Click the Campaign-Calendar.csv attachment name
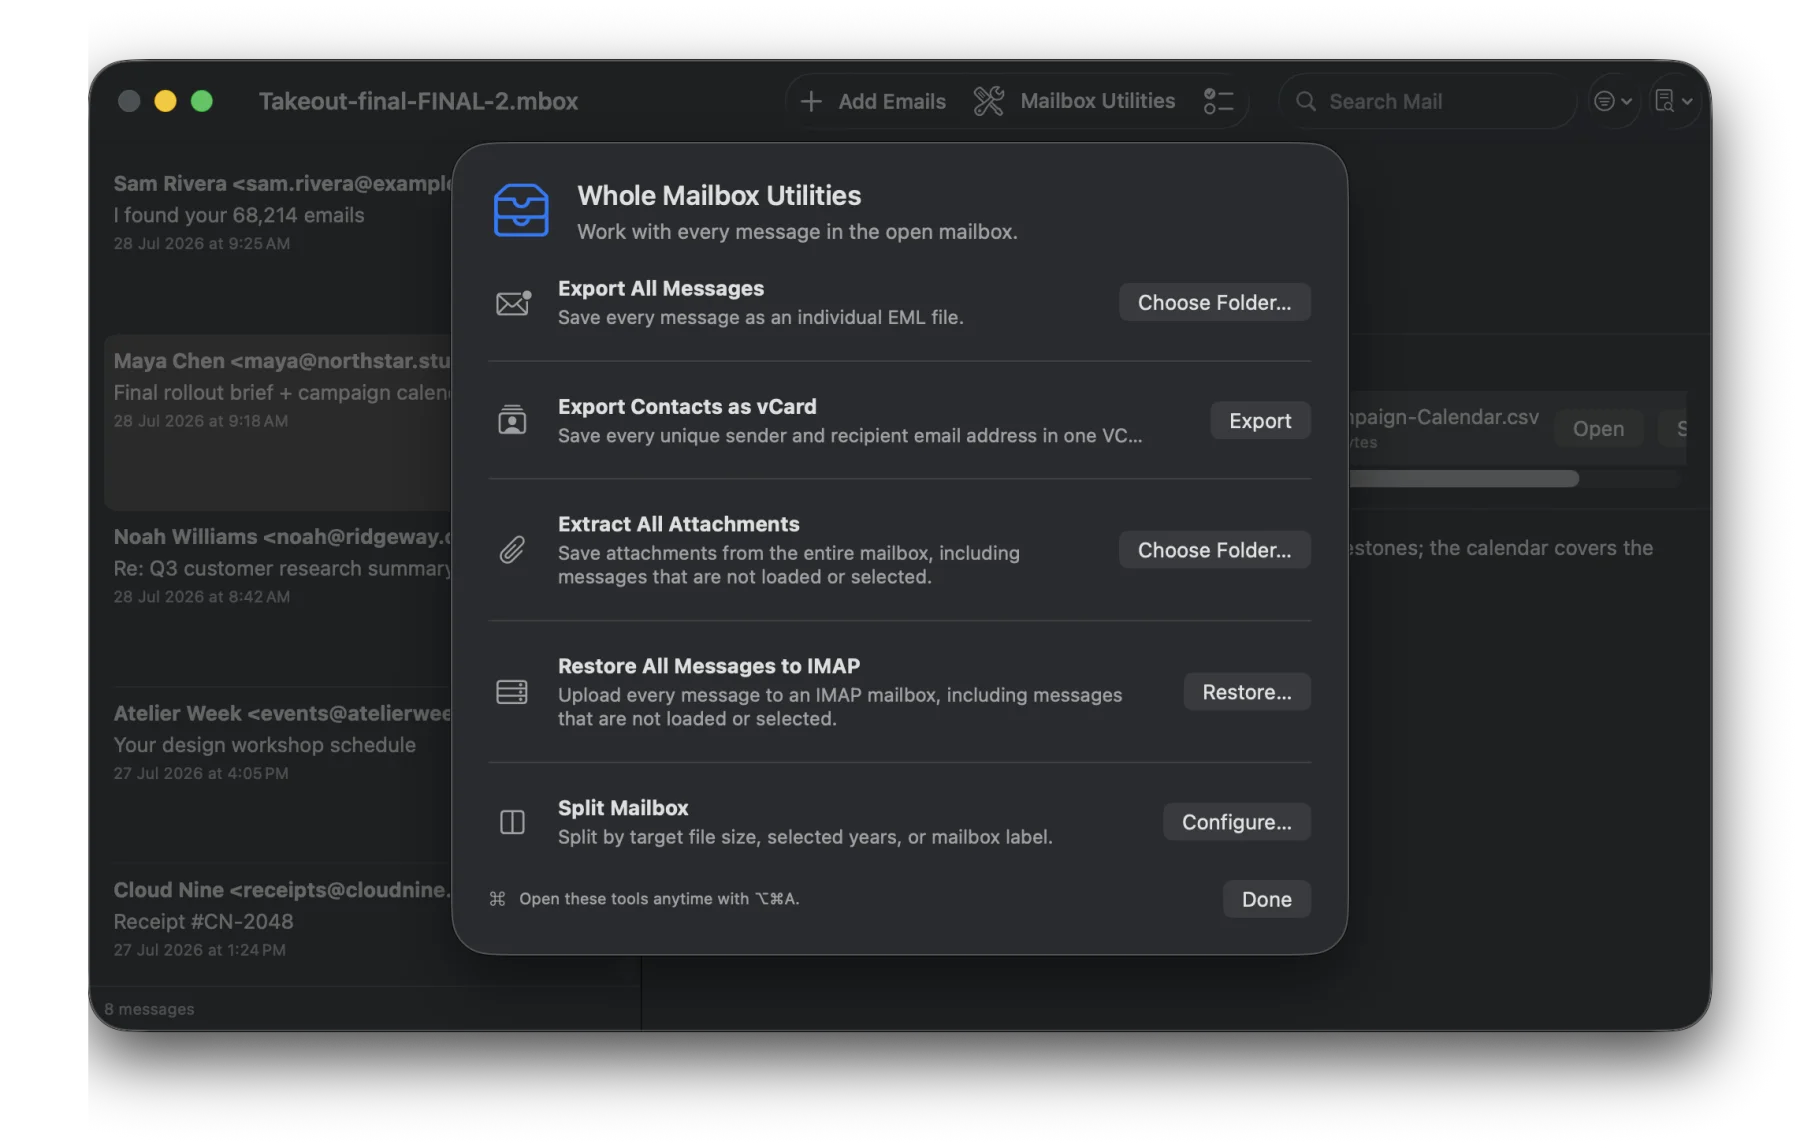1800x1148 pixels. [x=1444, y=417]
